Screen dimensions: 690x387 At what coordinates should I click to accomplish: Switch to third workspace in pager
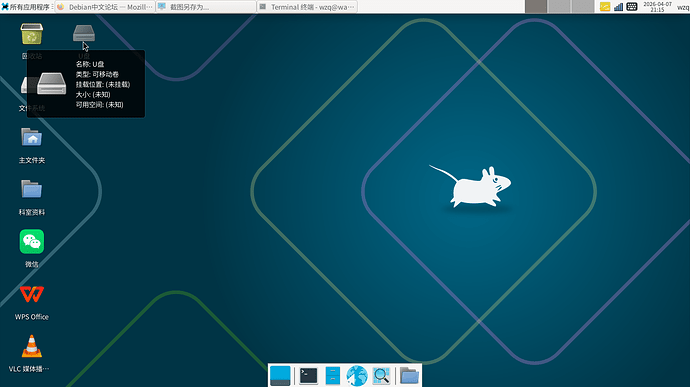click(583, 7)
